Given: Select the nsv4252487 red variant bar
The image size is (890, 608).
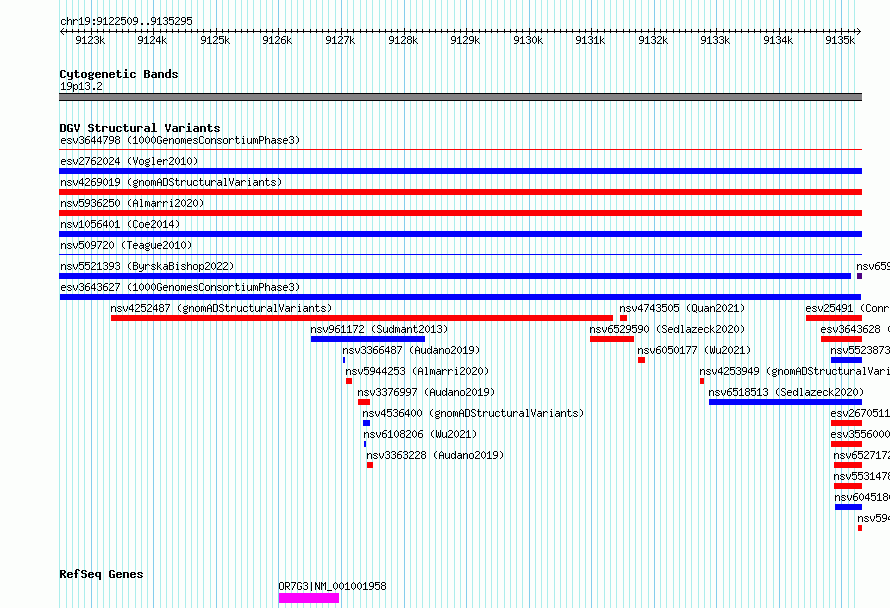Looking at the screenshot, I should pos(362,318).
